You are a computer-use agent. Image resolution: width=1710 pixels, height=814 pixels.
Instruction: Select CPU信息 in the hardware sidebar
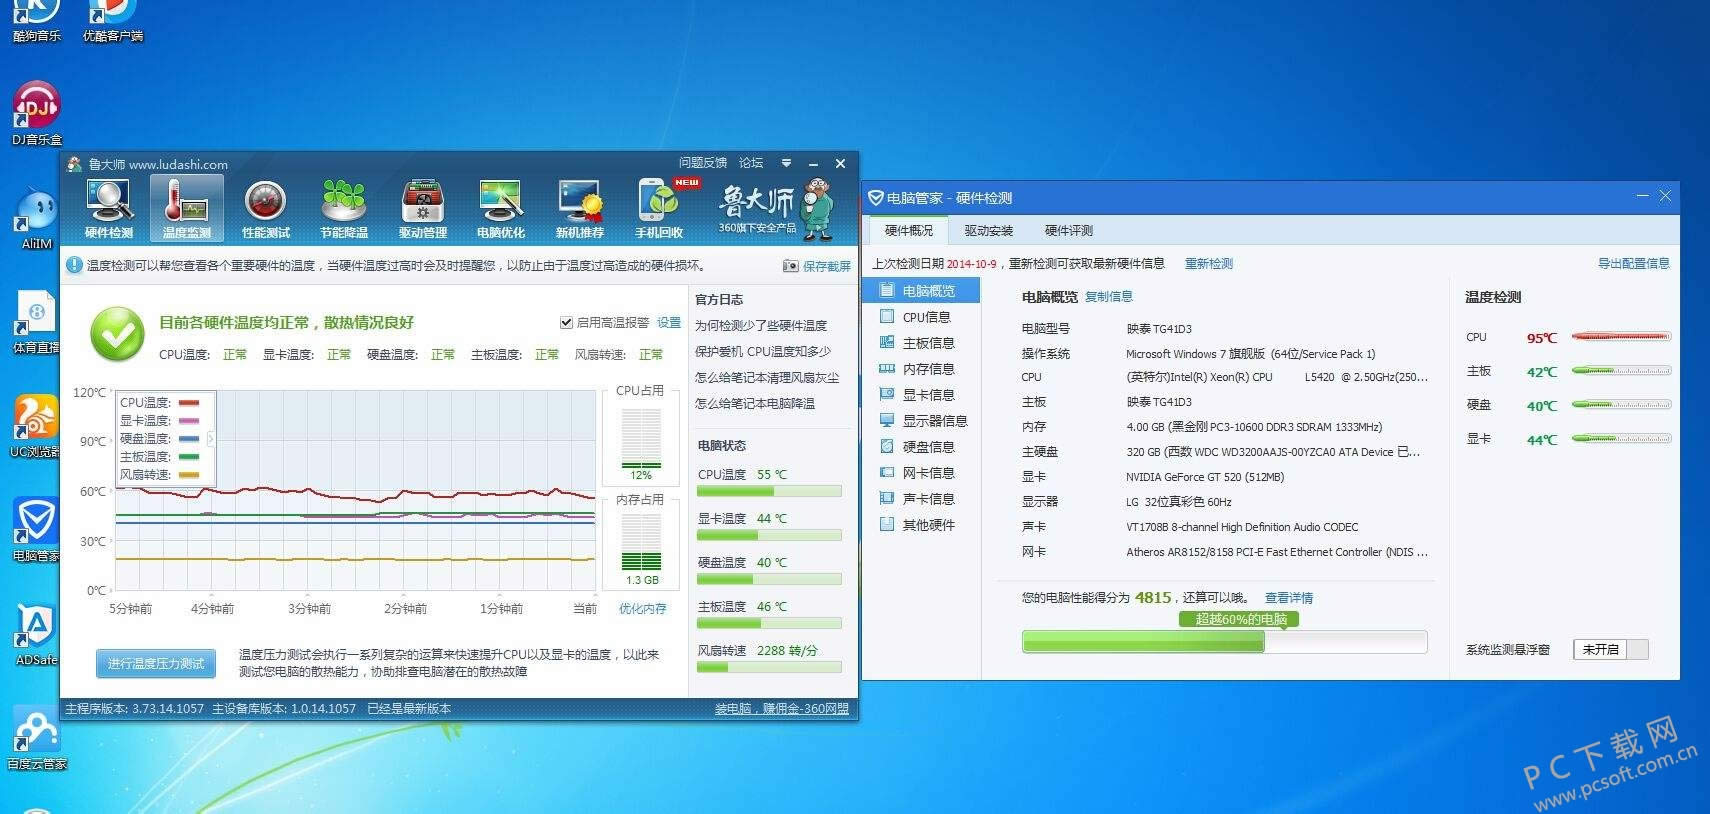click(921, 317)
